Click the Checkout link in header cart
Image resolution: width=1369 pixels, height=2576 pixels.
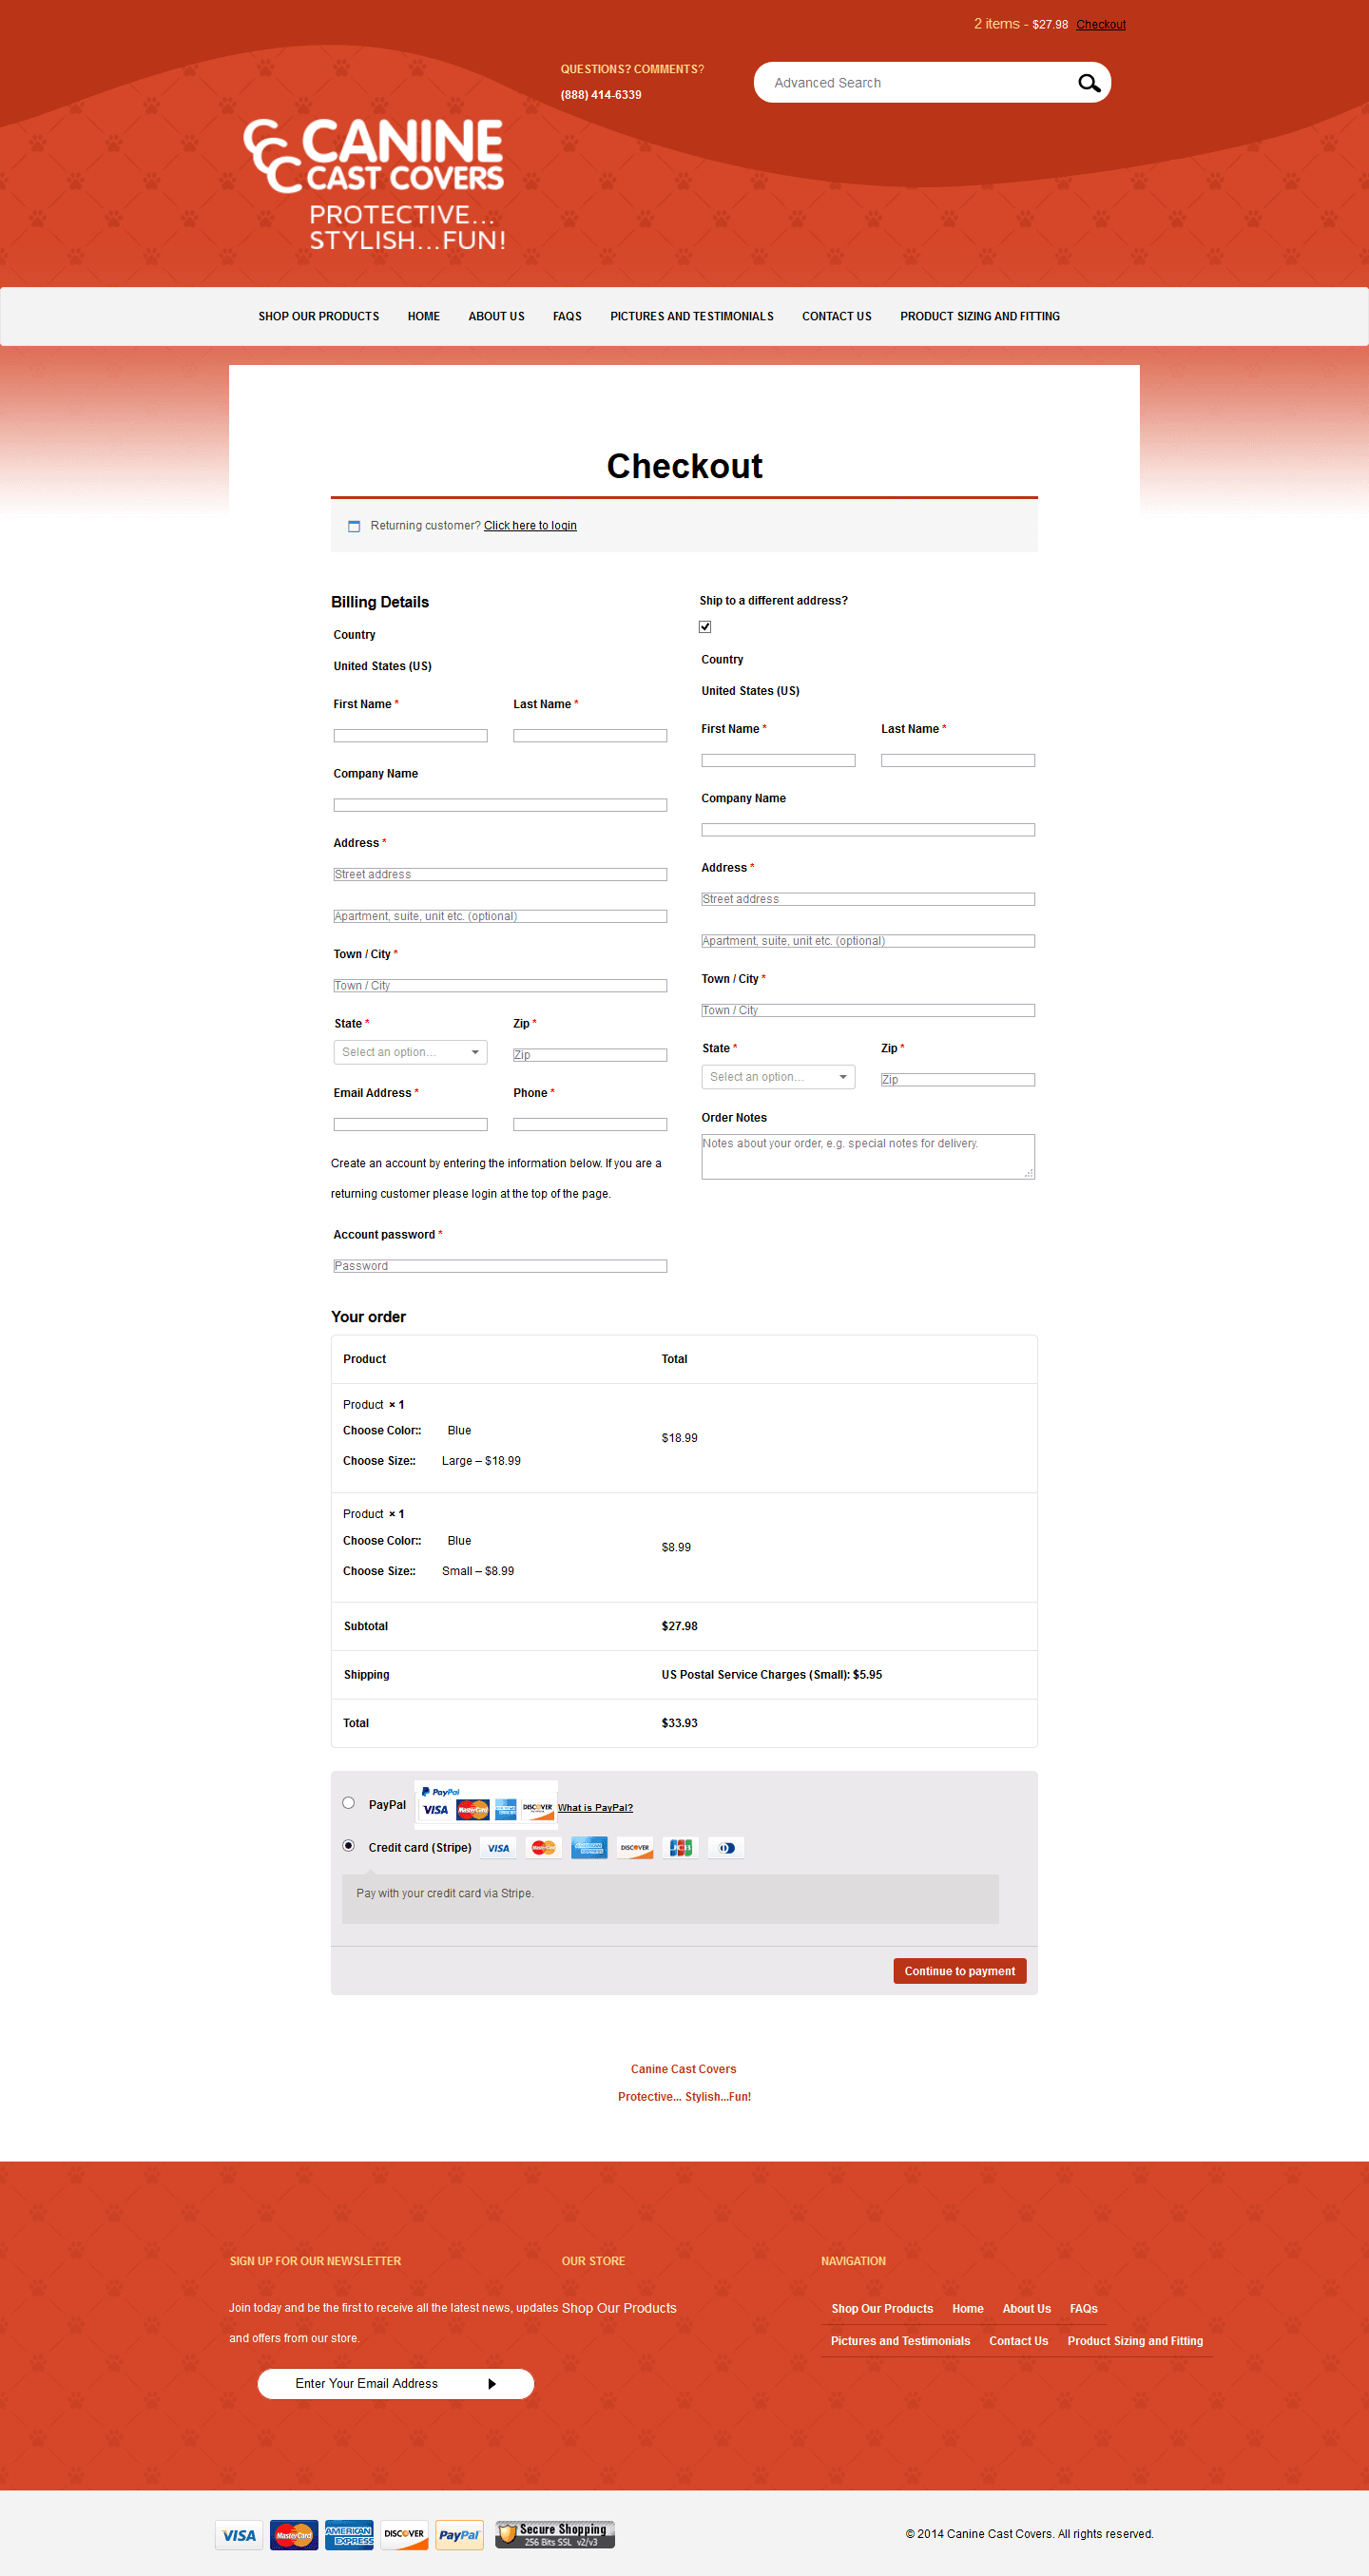tap(1101, 25)
